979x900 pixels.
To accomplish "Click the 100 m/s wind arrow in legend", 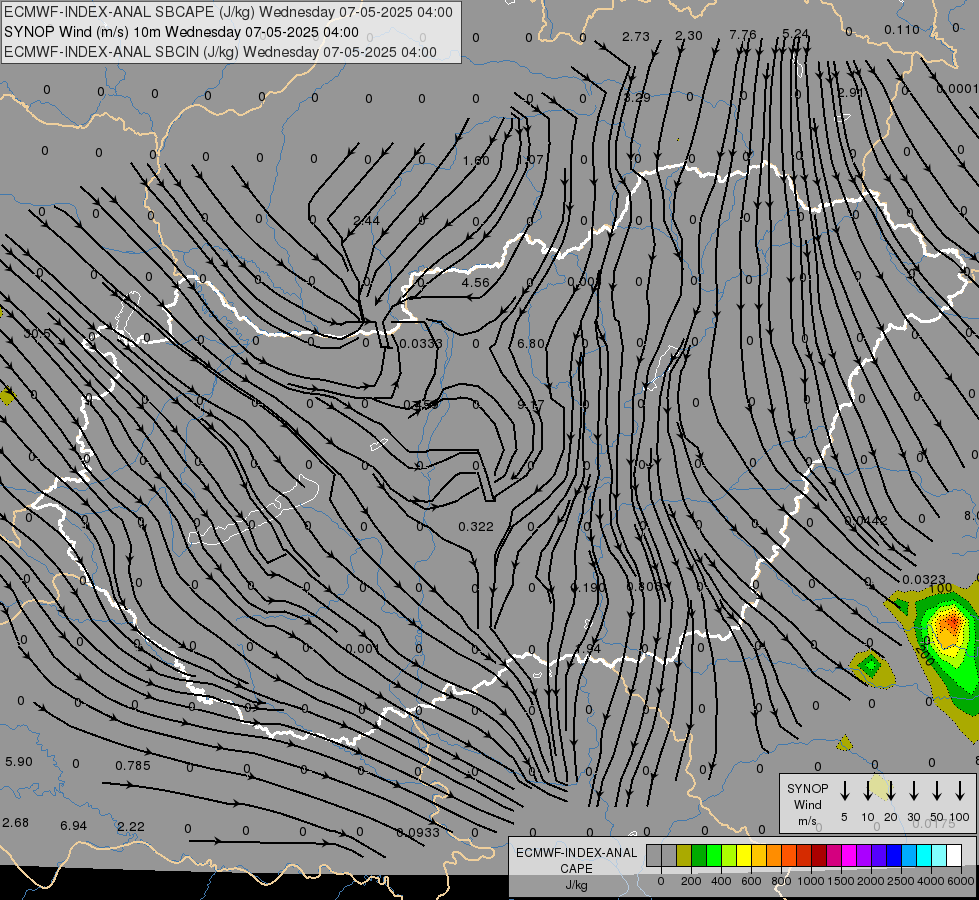I will [960, 791].
